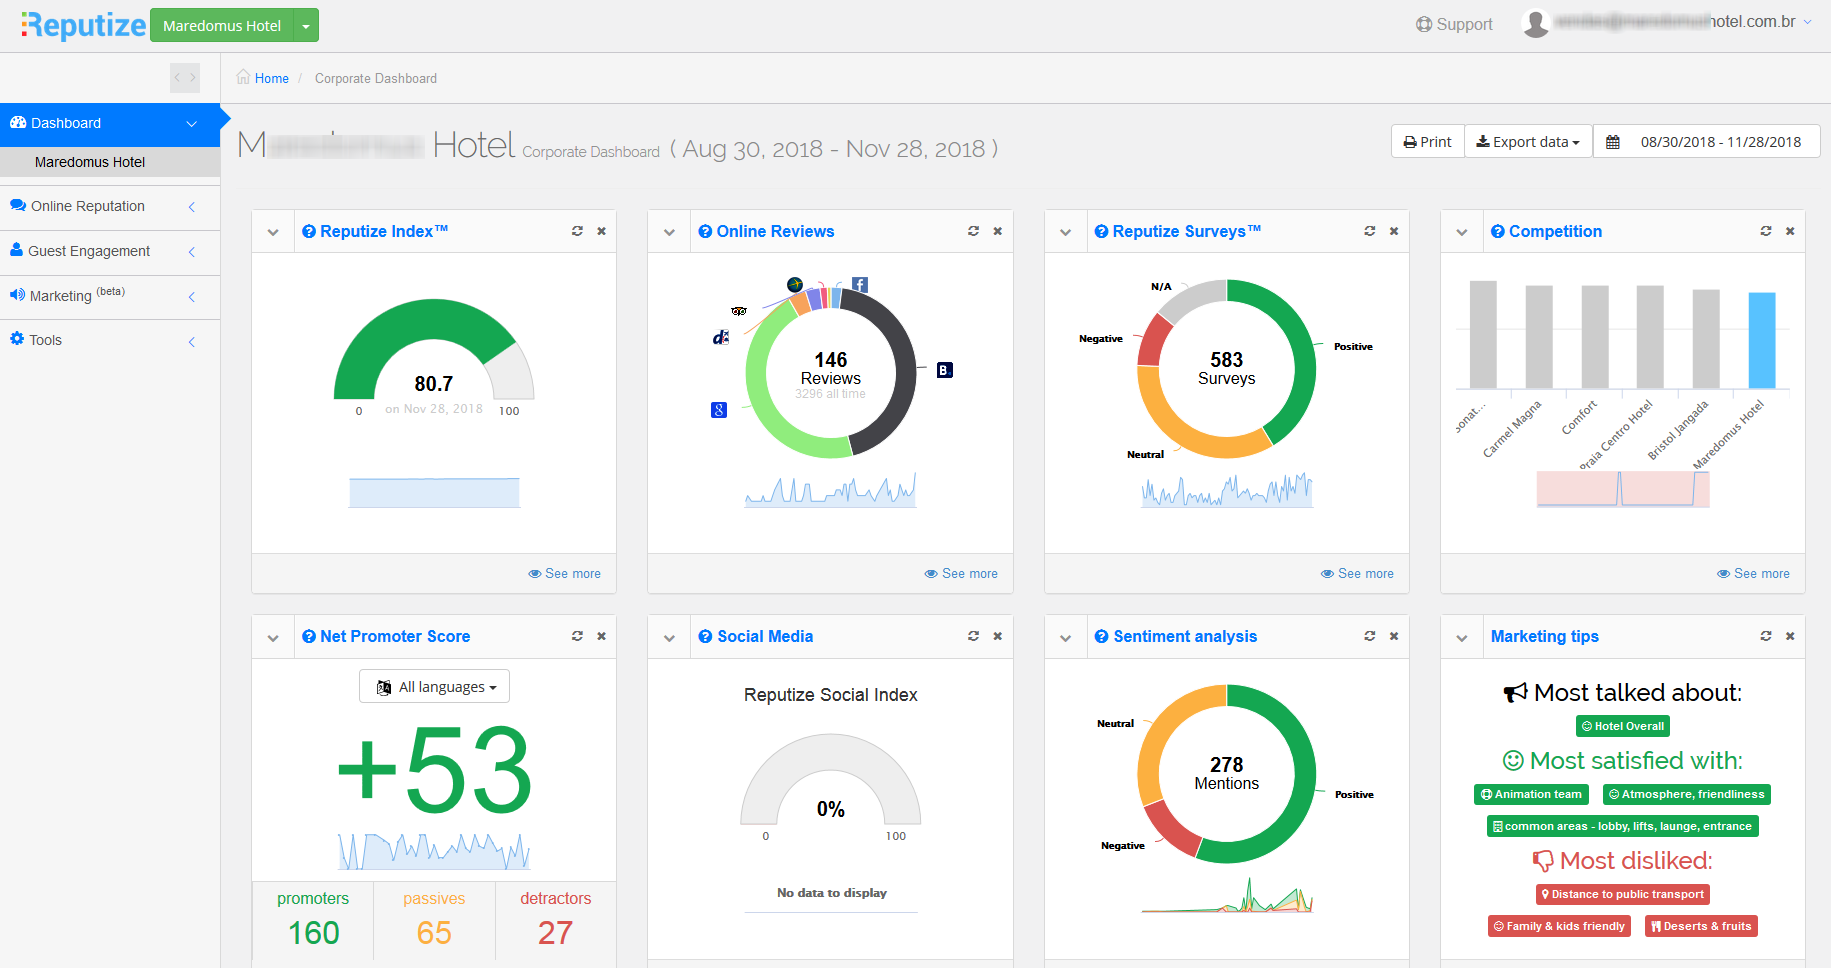The width and height of the screenshot is (1831, 968).
Task: Open help icon for Social Media
Action: 705,636
